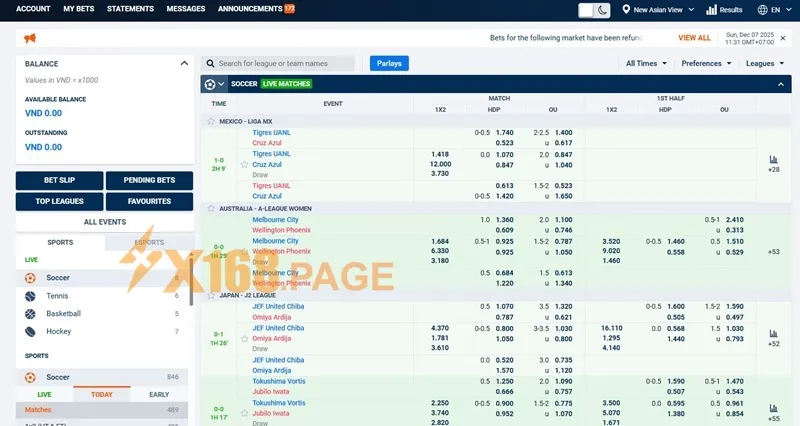
Task: Bet Tigres UANL 1X2 odds 1.418
Action: point(440,154)
